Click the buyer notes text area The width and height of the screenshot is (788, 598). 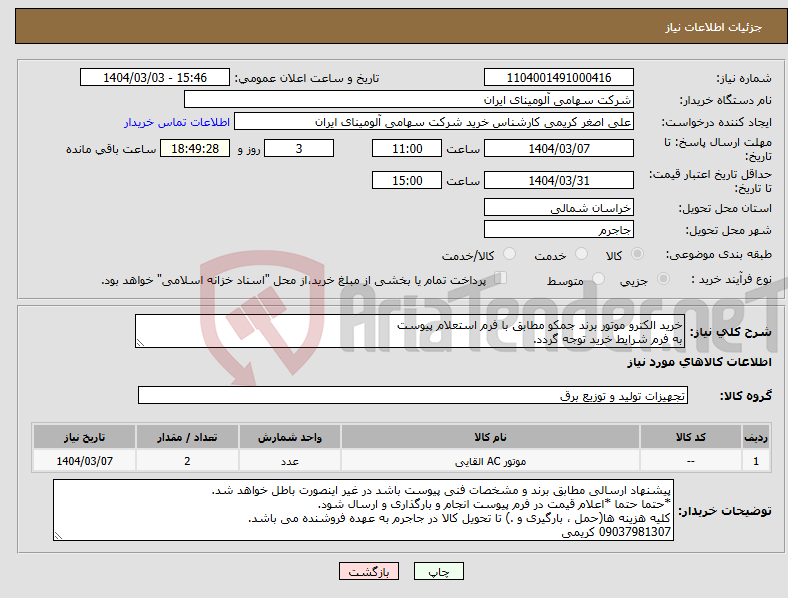pos(363,510)
